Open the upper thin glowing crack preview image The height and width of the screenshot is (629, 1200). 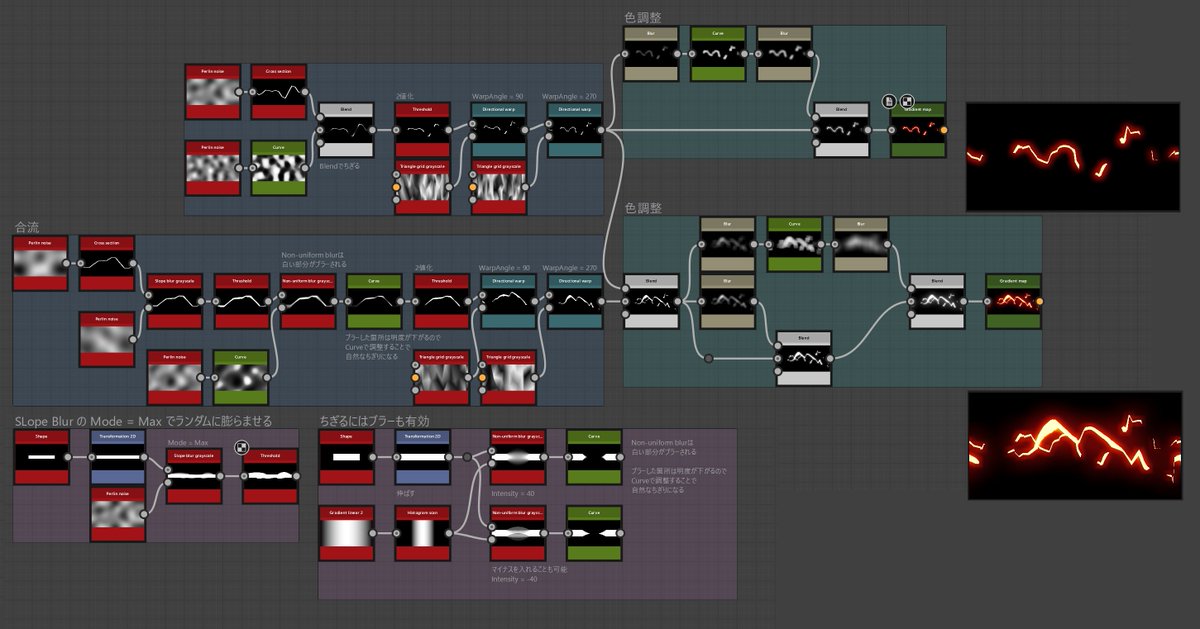pyautogui.click(x=1073, y=155)
